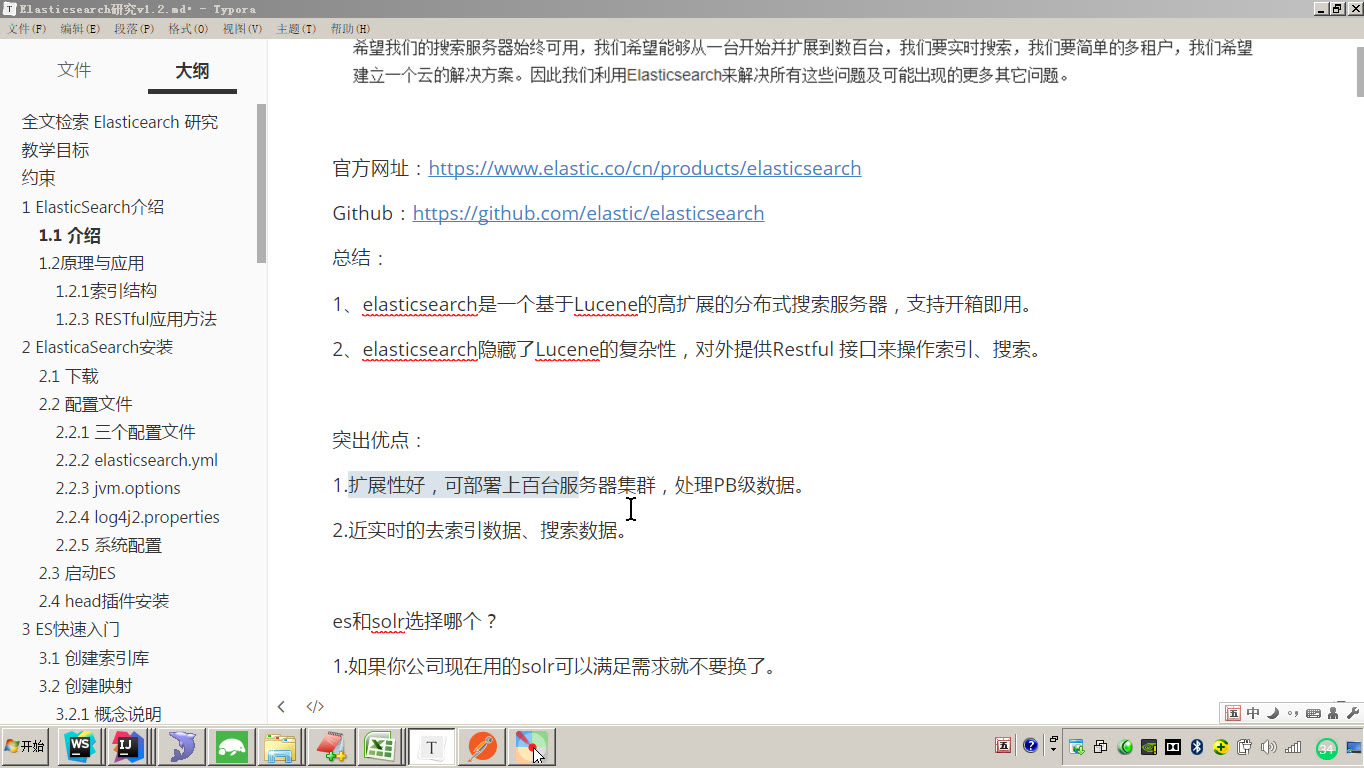Screen dimensions: 1364x768
Task: Open the Windows 开始 start button
Action: (25, 747)
